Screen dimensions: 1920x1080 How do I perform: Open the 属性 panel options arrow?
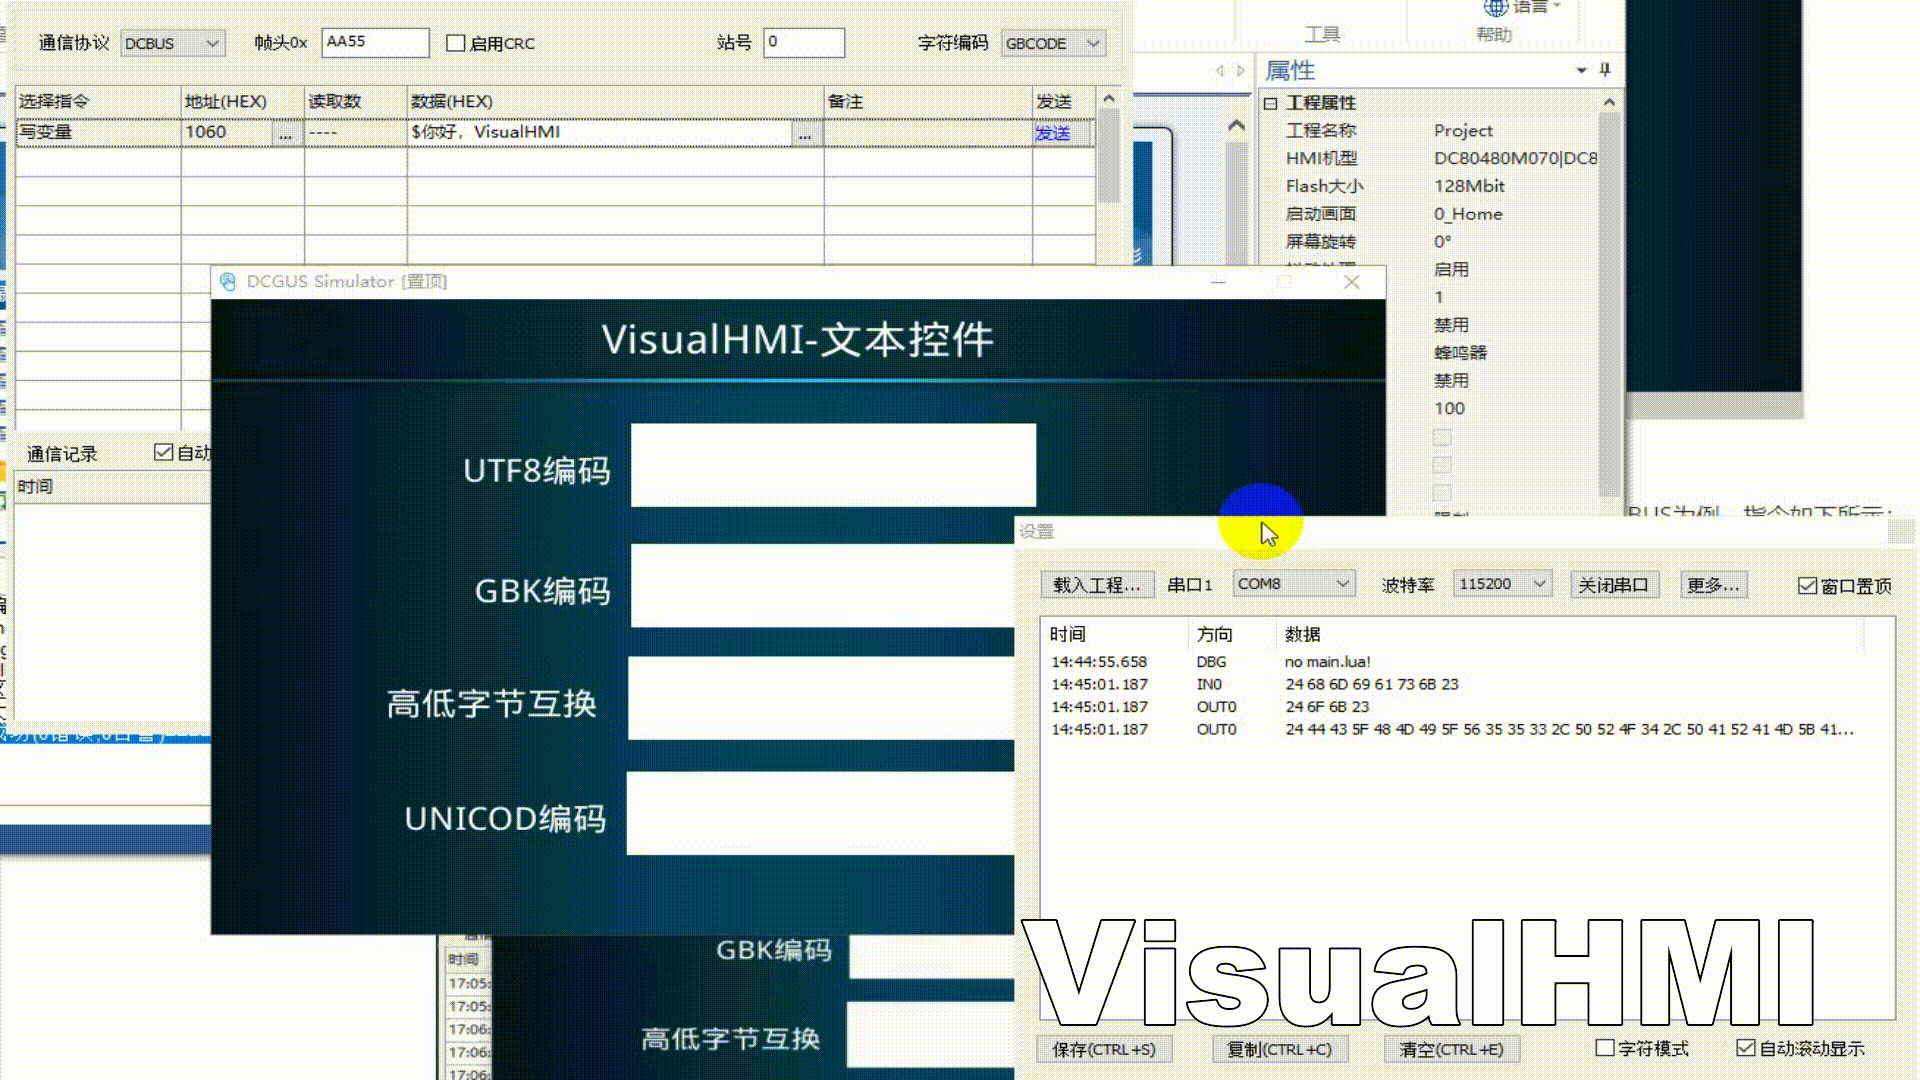pyautogui.click(x=1581, y=70)
